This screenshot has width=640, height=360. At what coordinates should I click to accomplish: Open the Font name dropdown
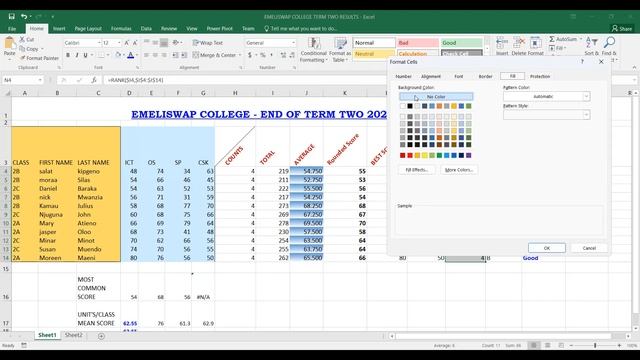tap(99, 43)
